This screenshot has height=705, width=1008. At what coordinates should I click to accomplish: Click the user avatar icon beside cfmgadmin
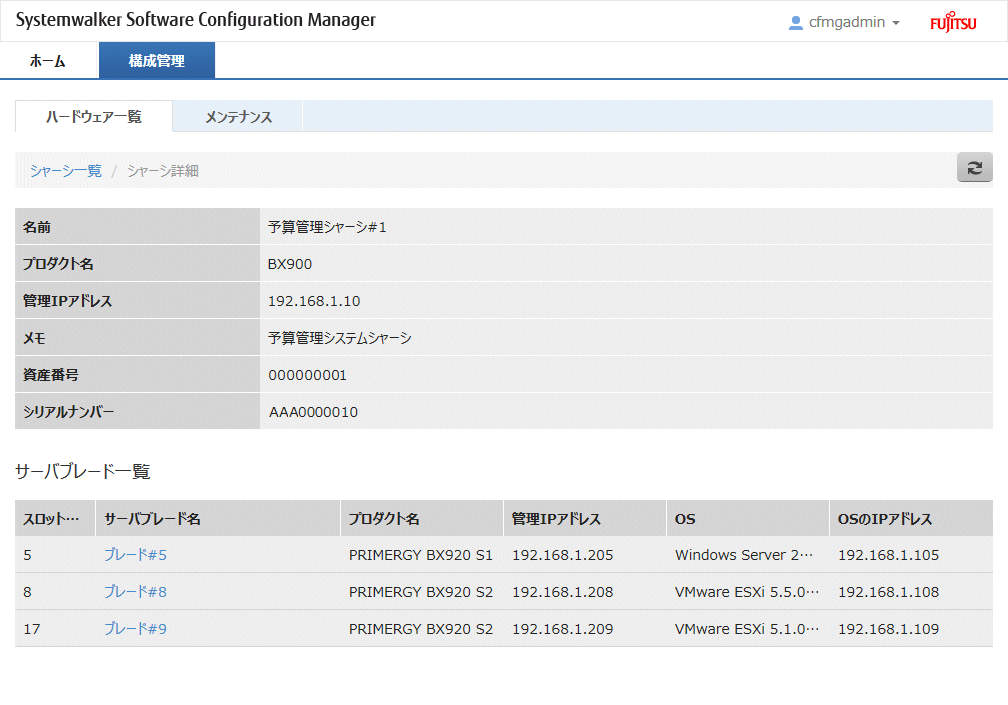click(795, 22)
